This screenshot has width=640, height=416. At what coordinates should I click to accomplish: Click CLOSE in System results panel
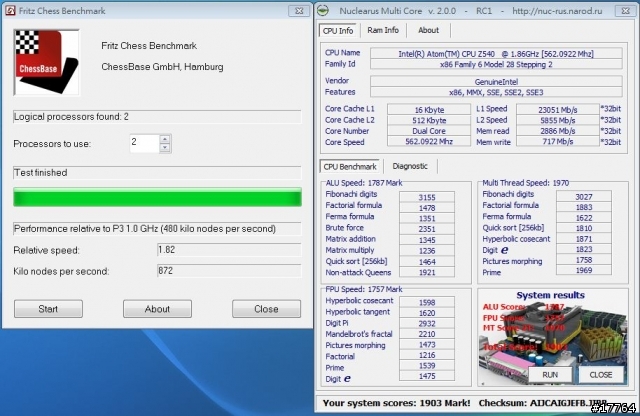point(601,375)
